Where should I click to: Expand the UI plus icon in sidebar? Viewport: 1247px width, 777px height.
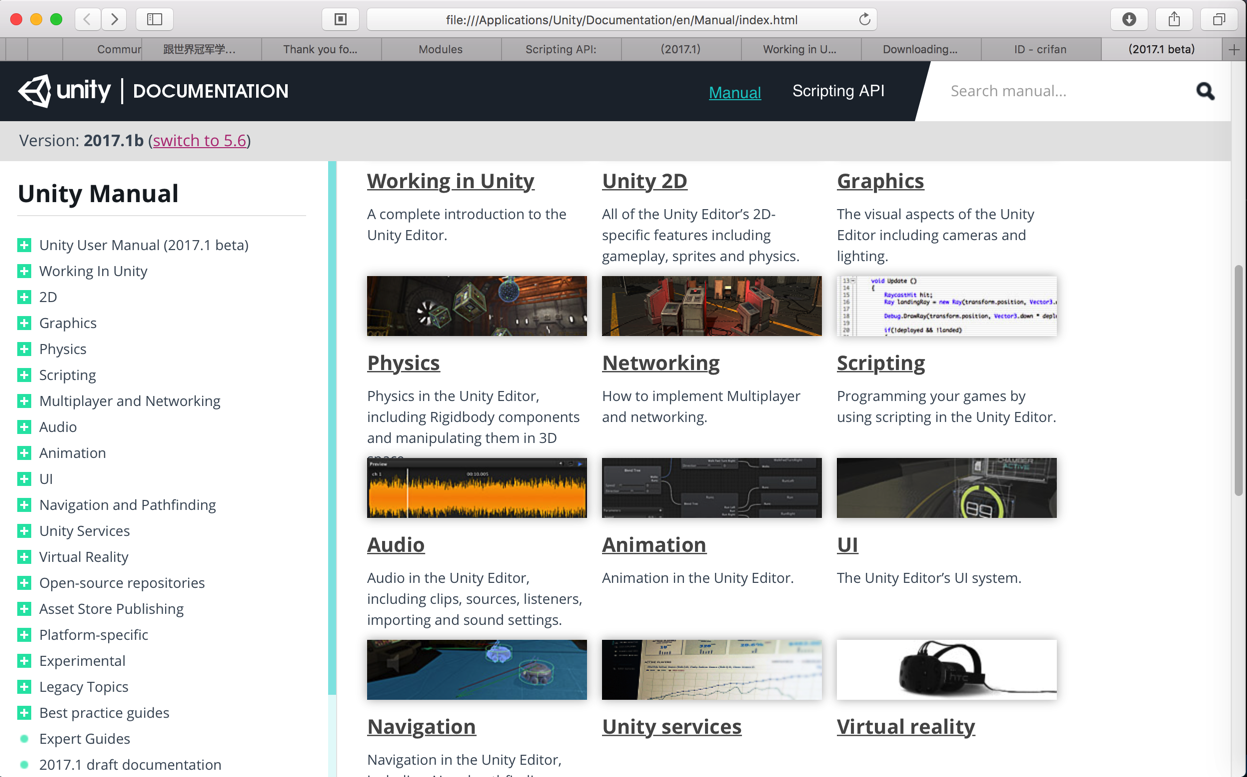24,479
